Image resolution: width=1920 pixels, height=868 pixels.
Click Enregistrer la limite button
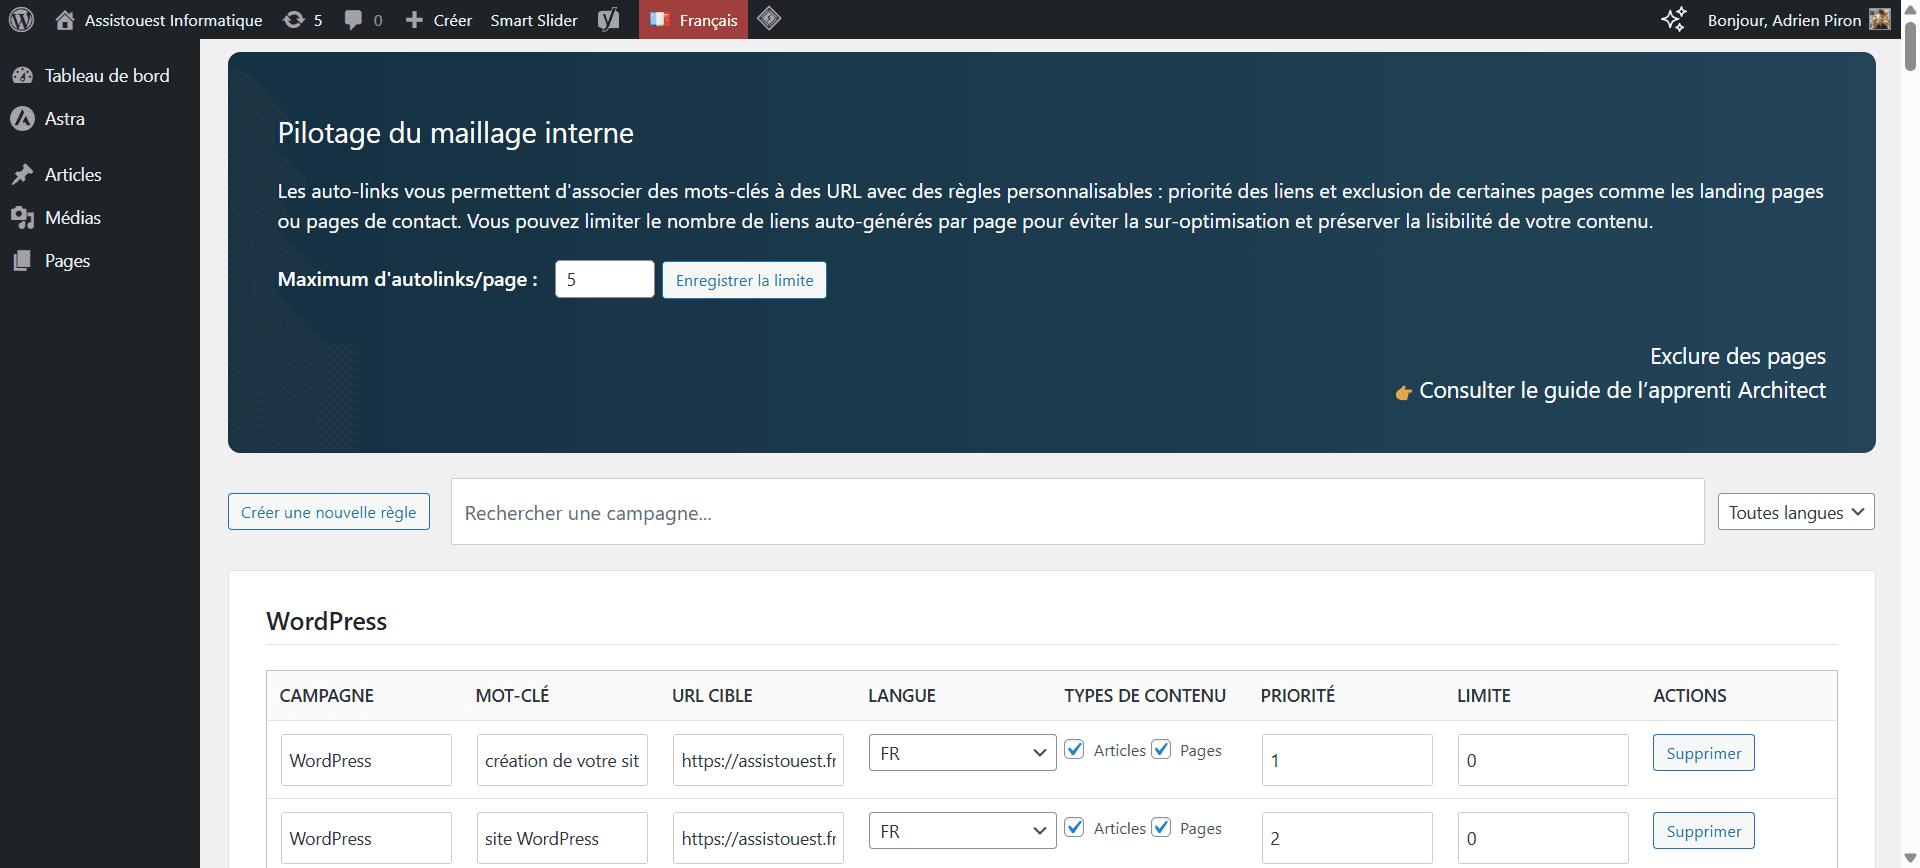coord(744,280)
